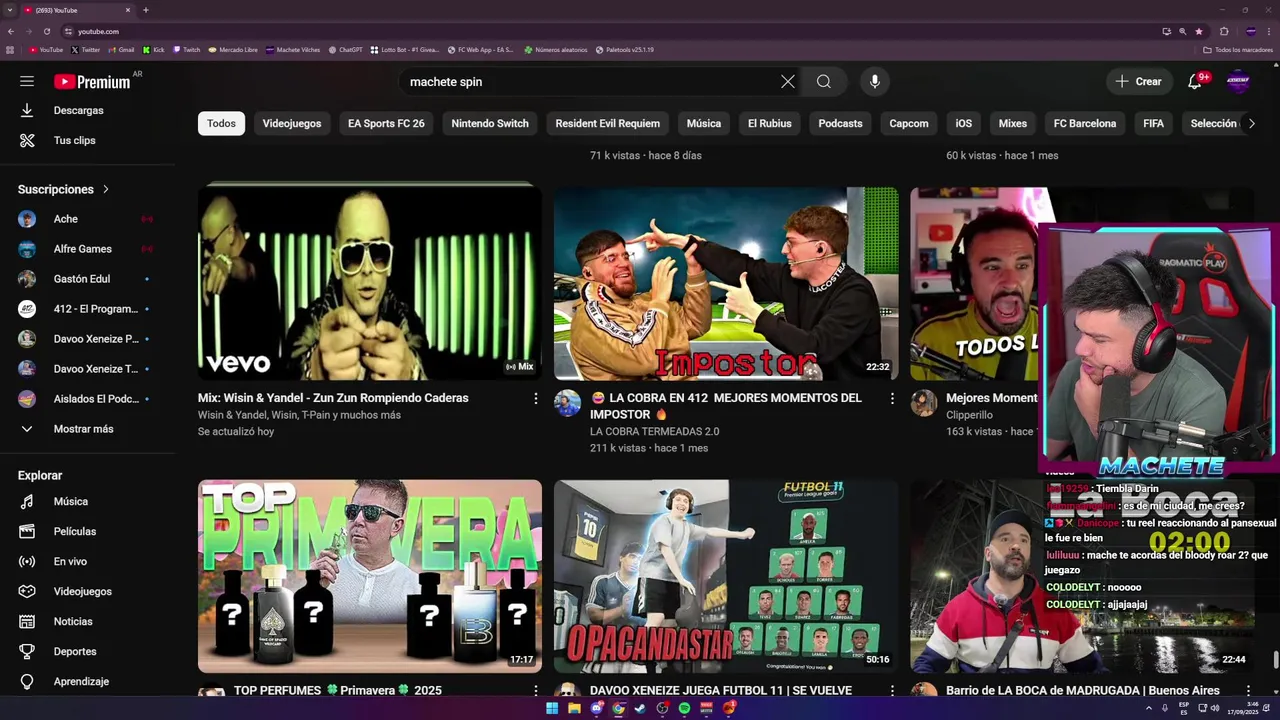
Task: Open the LA COBRA TERMEADAS 2.0 channel name
Action: [x=654, y=432]
